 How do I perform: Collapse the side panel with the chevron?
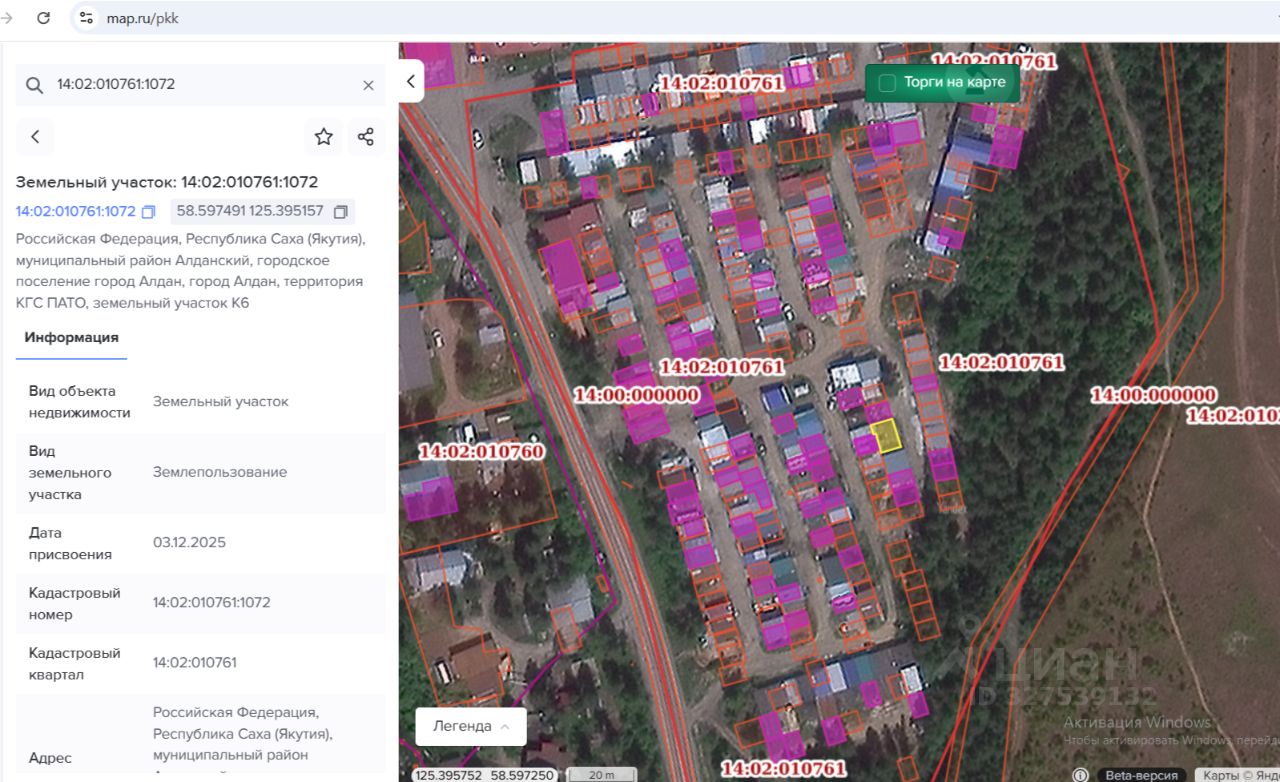pyautogui.click(x=411, y=81)
